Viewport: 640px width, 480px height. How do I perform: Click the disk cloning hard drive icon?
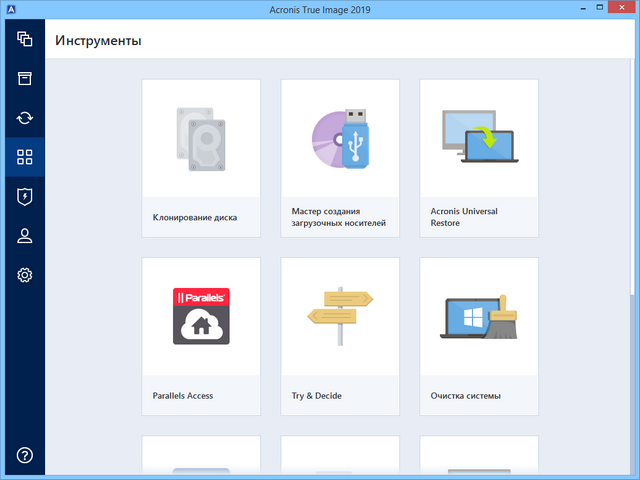tap(201, 137)
